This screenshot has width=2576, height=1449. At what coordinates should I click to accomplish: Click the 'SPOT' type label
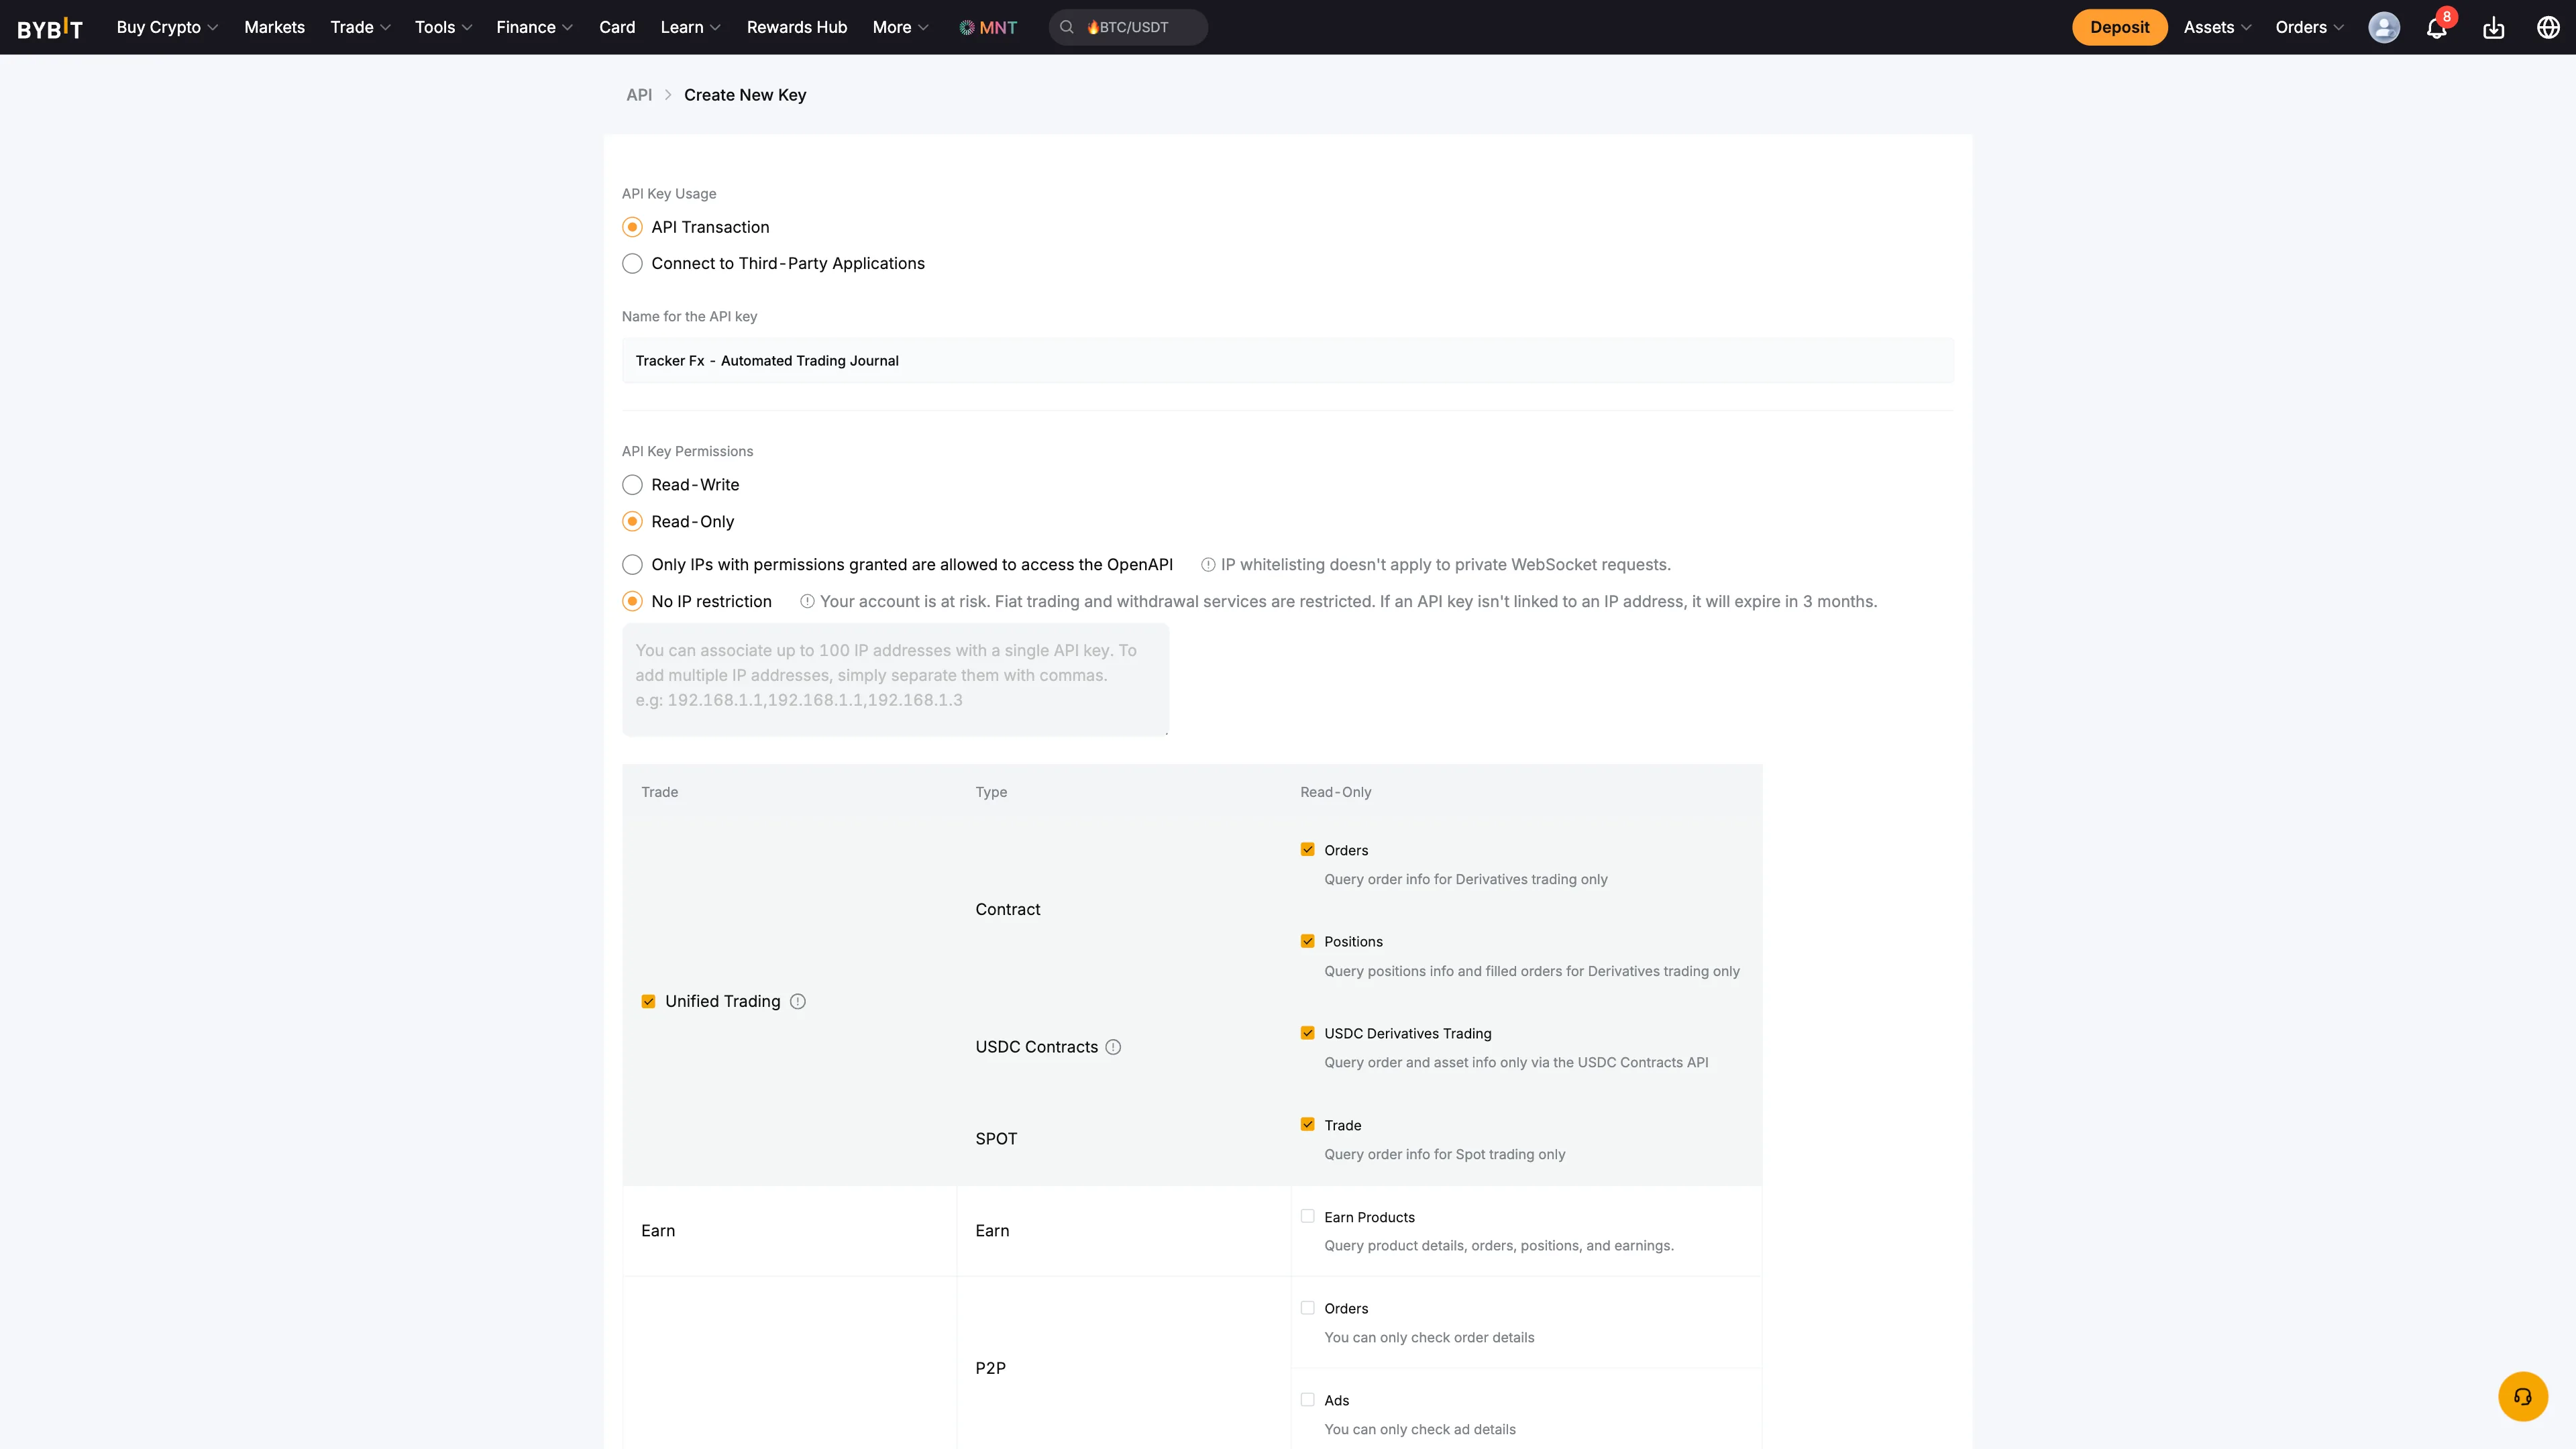click(996, 1139)
